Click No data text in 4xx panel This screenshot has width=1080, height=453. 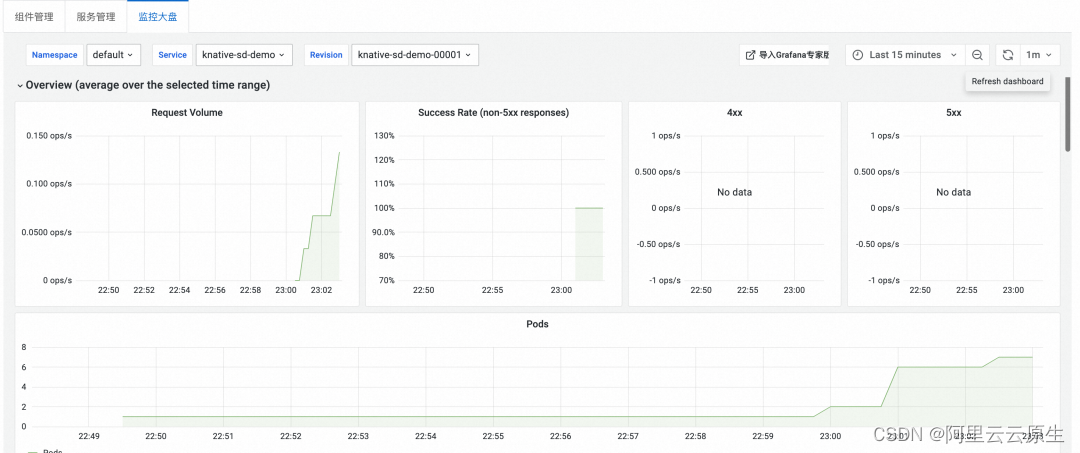click(x=734, y=193)
